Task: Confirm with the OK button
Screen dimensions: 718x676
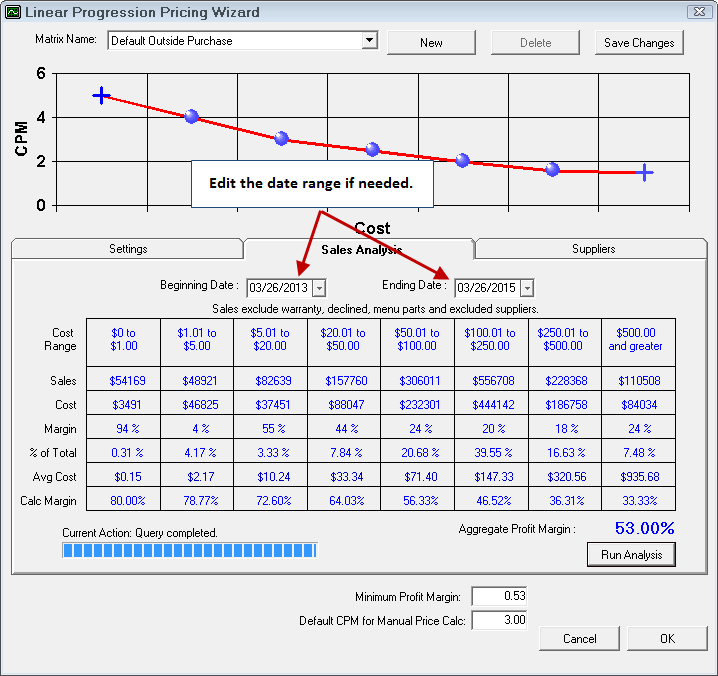Action: pyautogui.click(x=667, y=638)
